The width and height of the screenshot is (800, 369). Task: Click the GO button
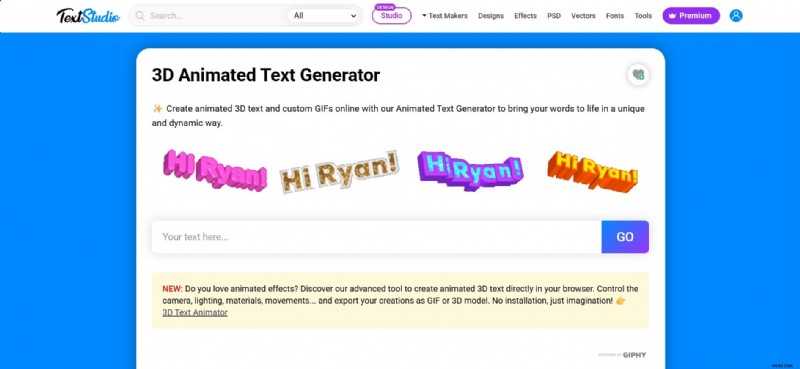pos(625,237)
